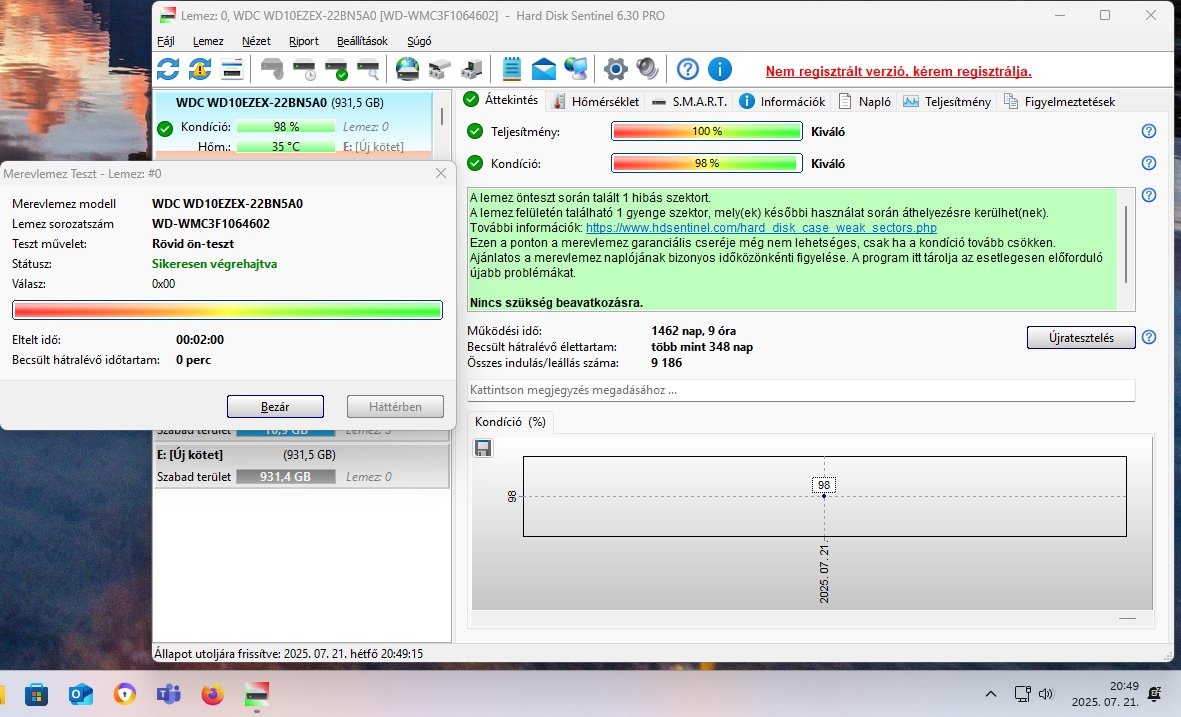Switch to the Figyelmeztetések tab
Image resolution: width=1181 pixels, height=717 pixels.
[x=1060, y=101]
